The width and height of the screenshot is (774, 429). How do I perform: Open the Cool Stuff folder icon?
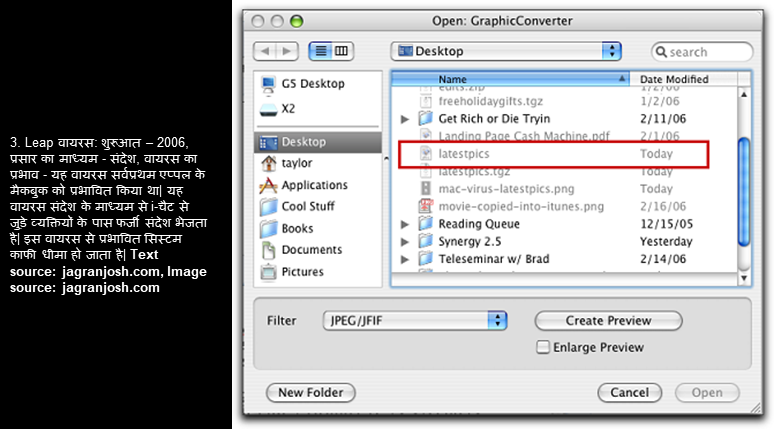(268, 207)
